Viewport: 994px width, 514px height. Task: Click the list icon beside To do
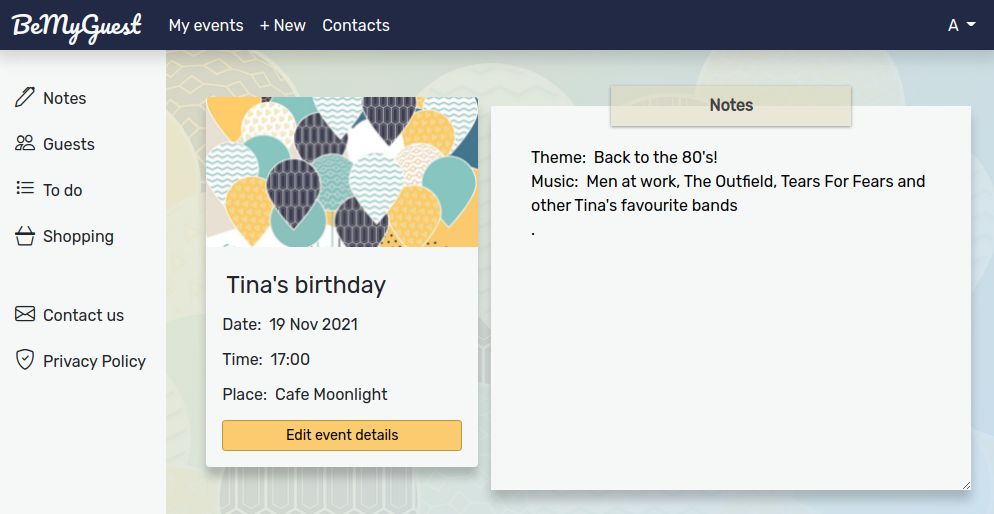click(x=25, y=188)
